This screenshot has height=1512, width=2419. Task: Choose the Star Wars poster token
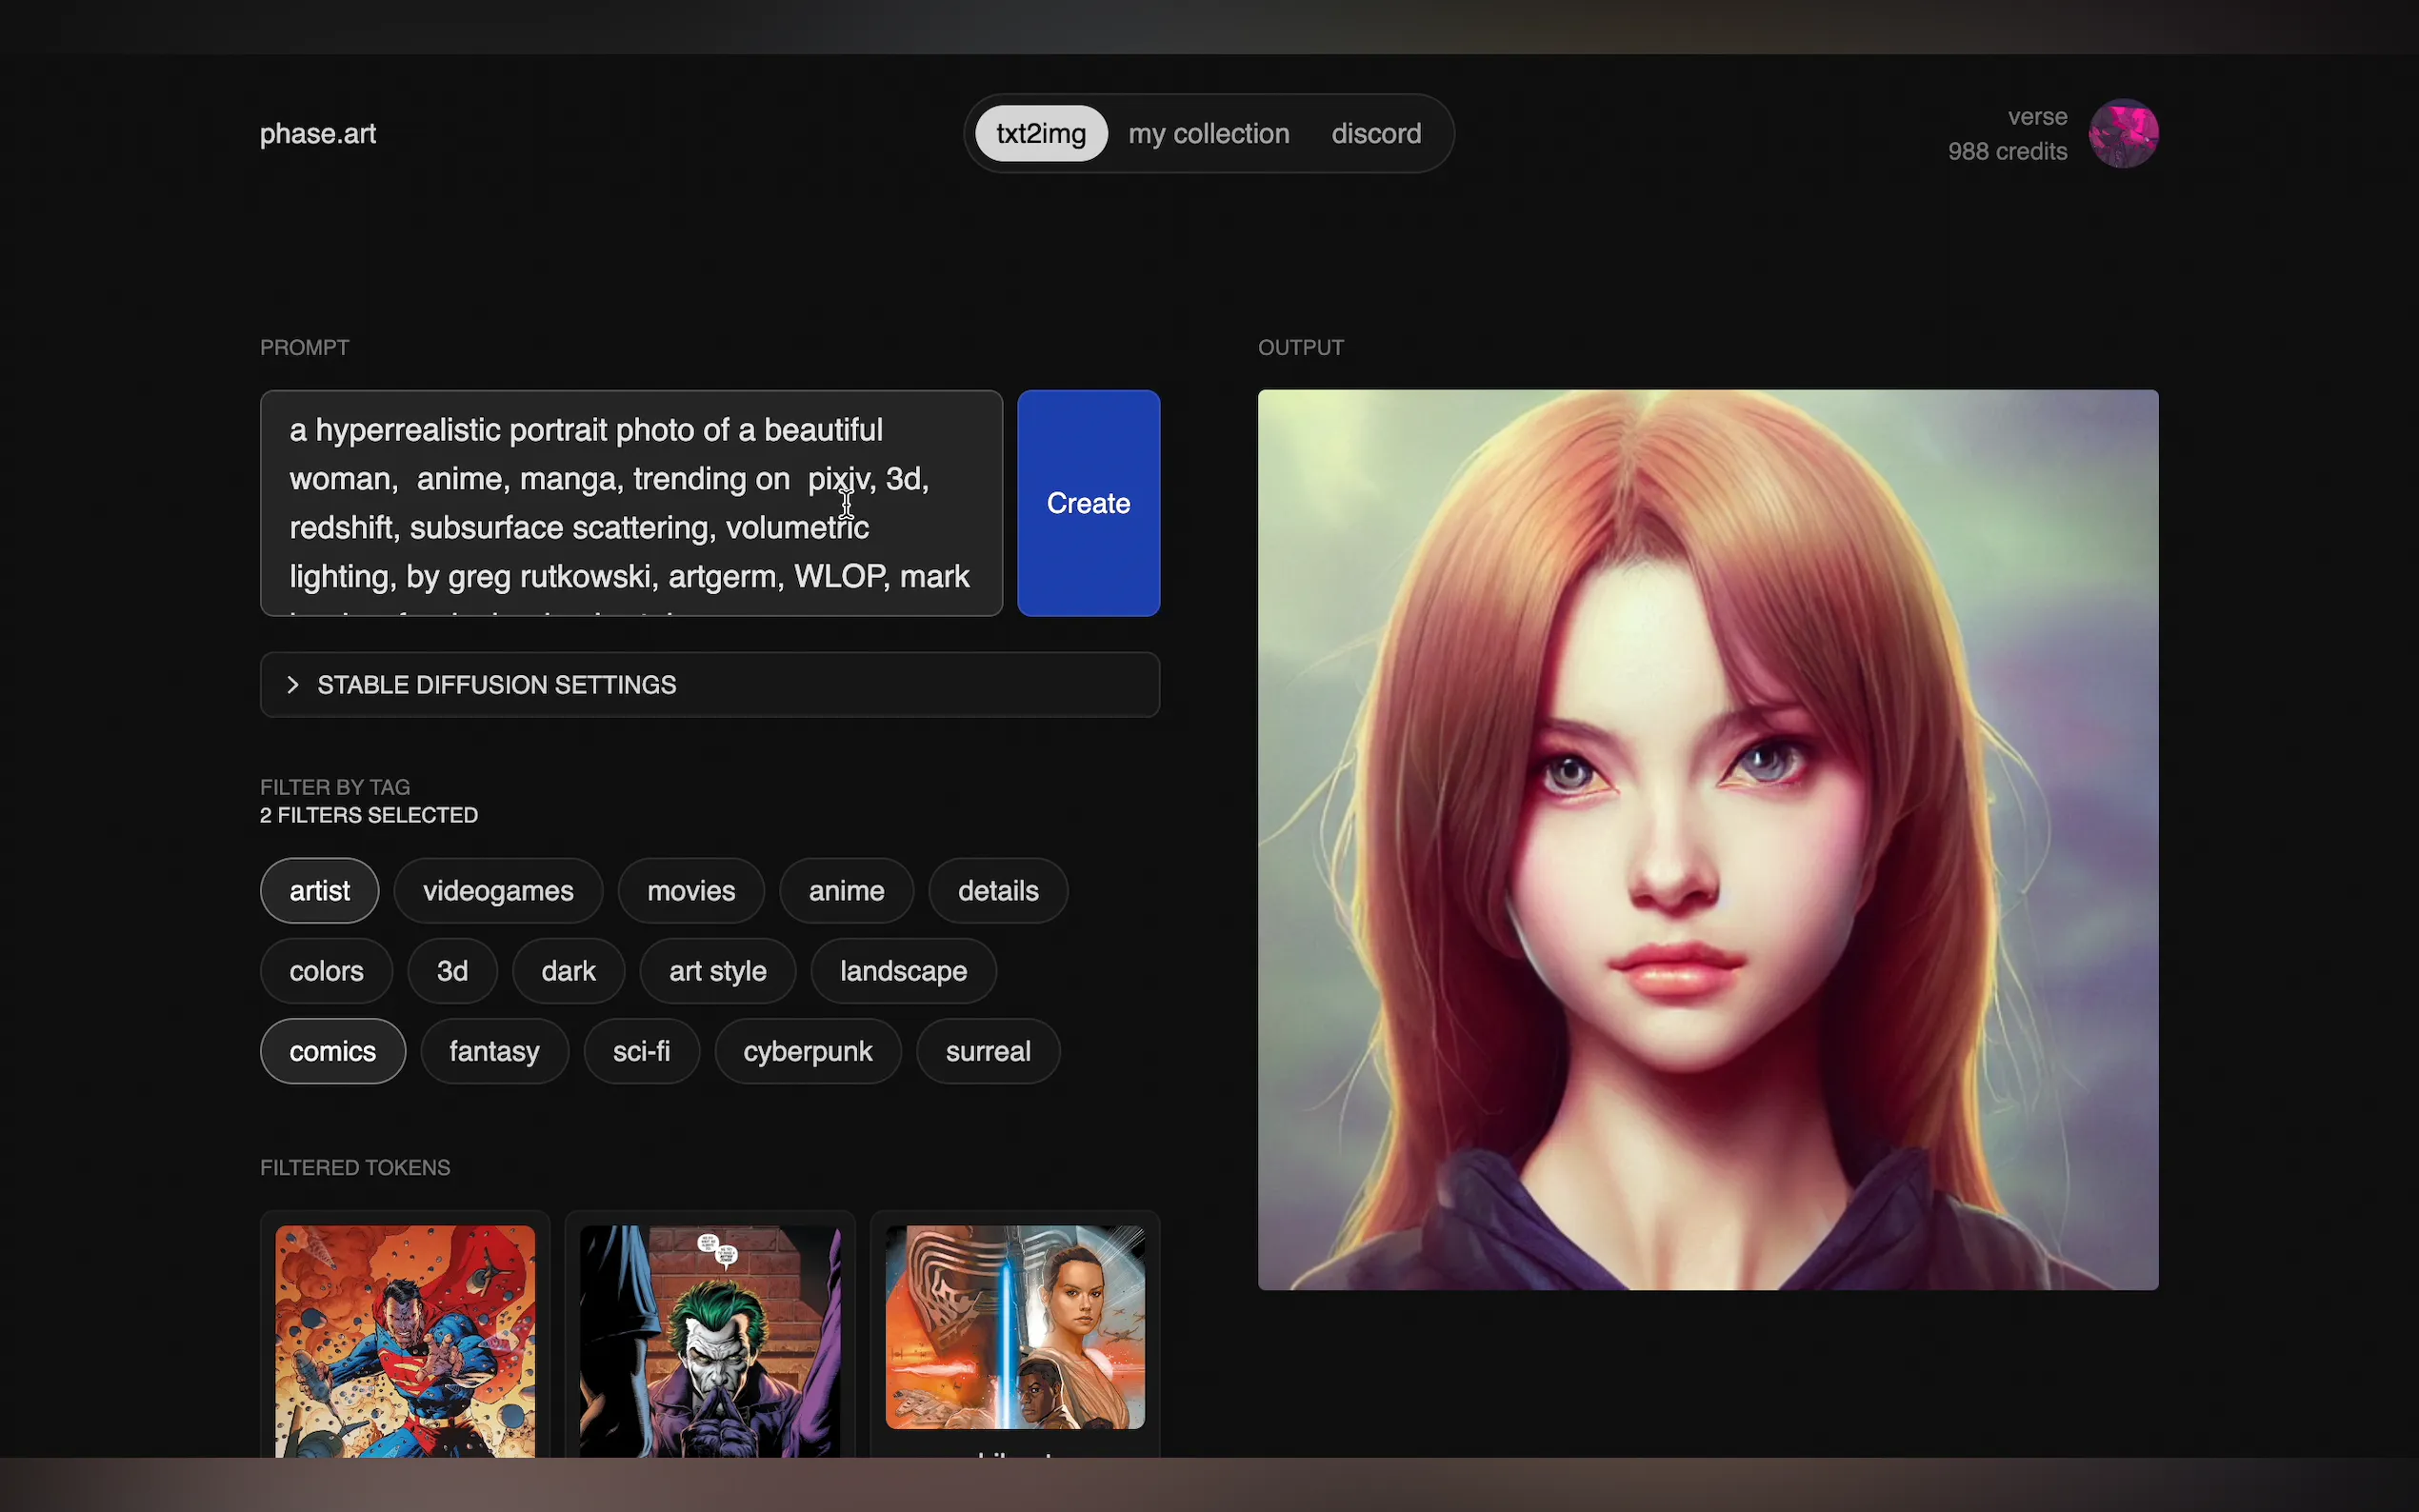(x=1014, y=1327)
